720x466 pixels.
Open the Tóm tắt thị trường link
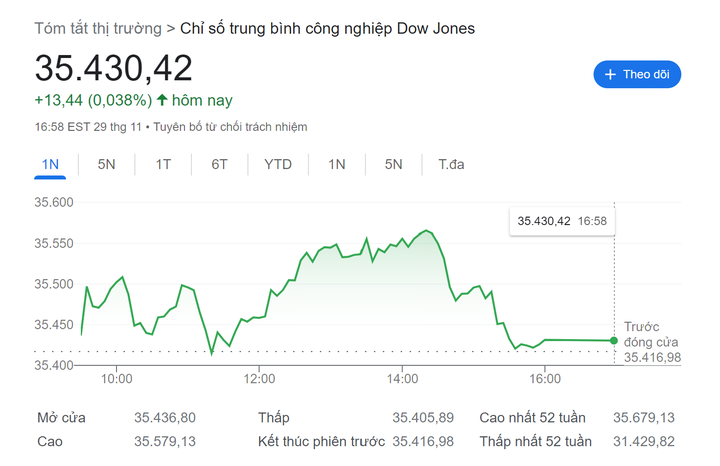click(98, 28)
